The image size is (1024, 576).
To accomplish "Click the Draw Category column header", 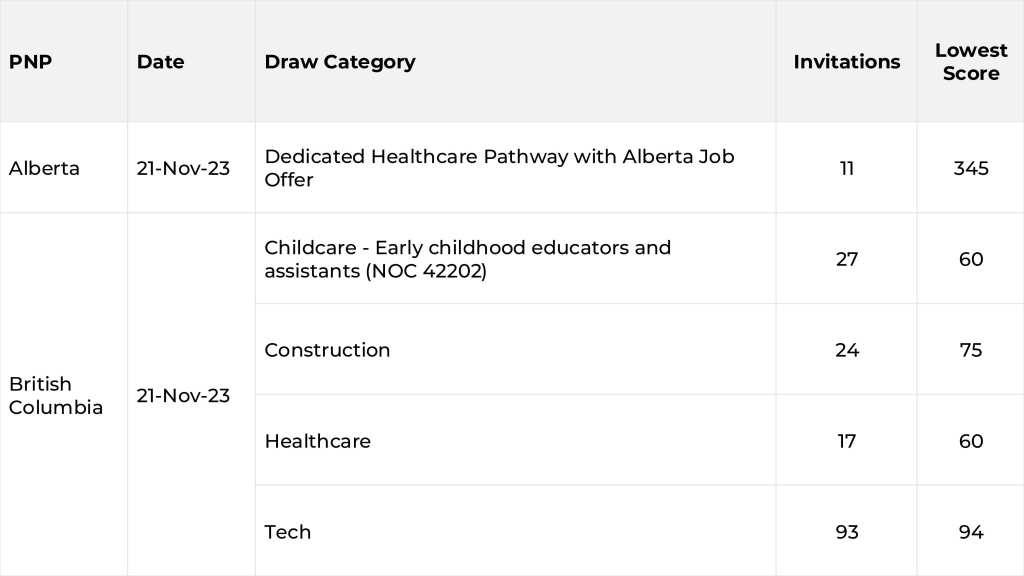I will coord(340,62).
